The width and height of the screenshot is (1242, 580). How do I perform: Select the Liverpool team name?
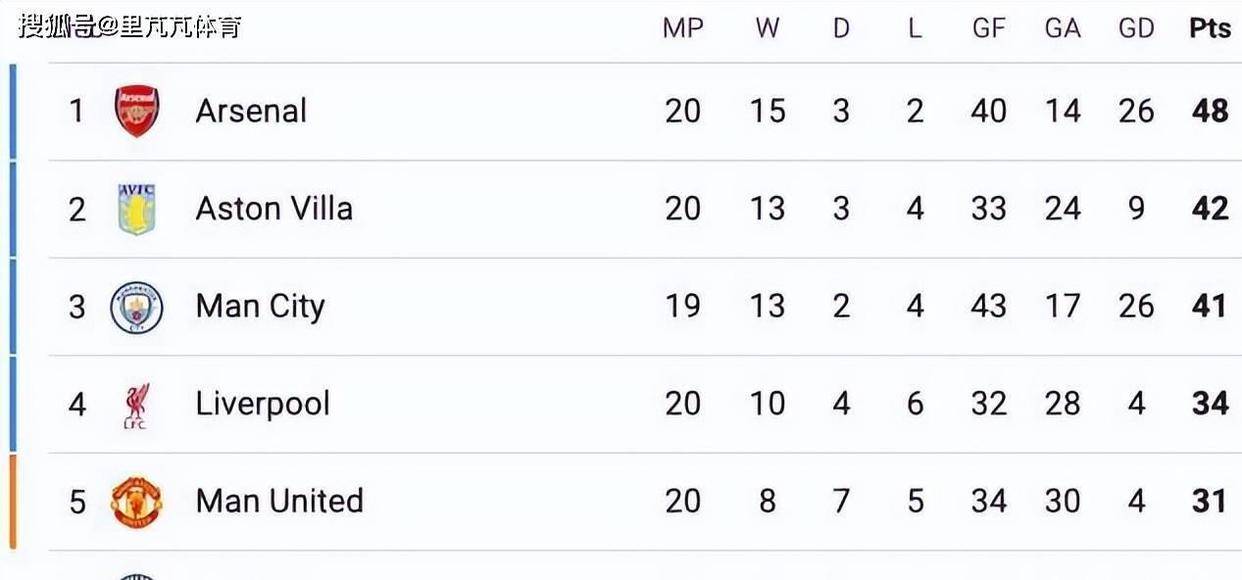(262, 404)
